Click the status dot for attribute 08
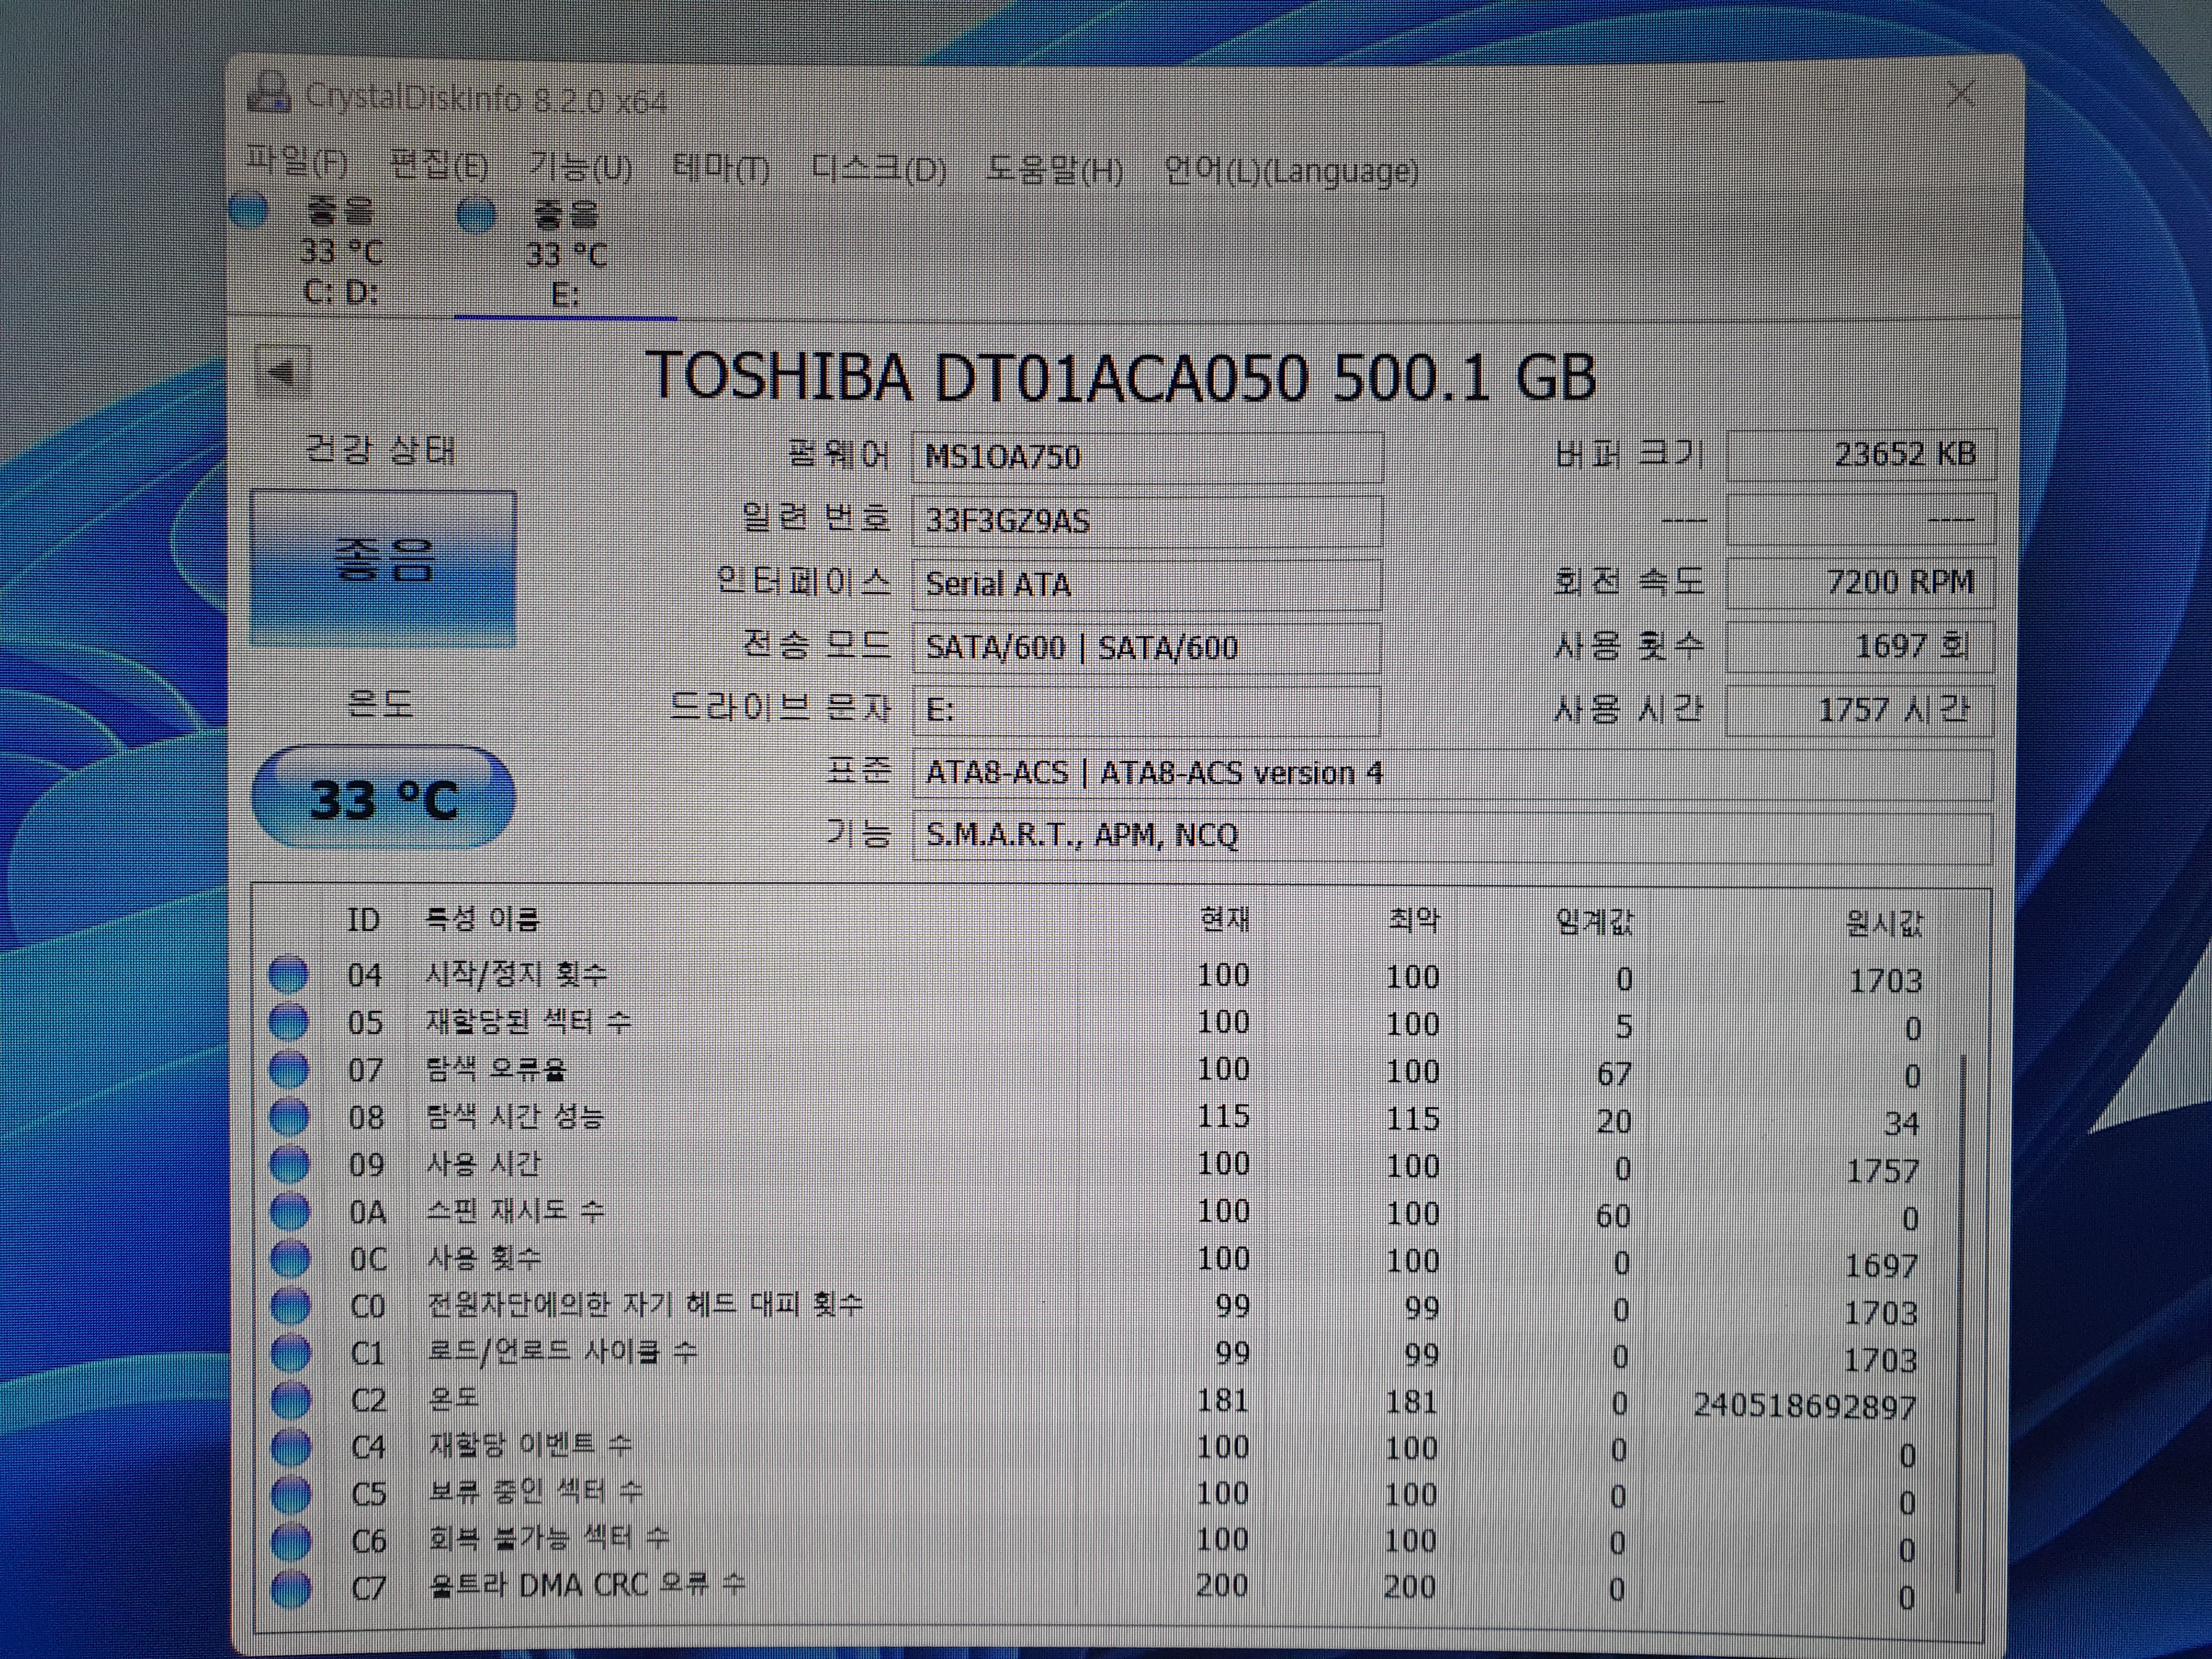2212x1659 pixels. (290, 1117)
